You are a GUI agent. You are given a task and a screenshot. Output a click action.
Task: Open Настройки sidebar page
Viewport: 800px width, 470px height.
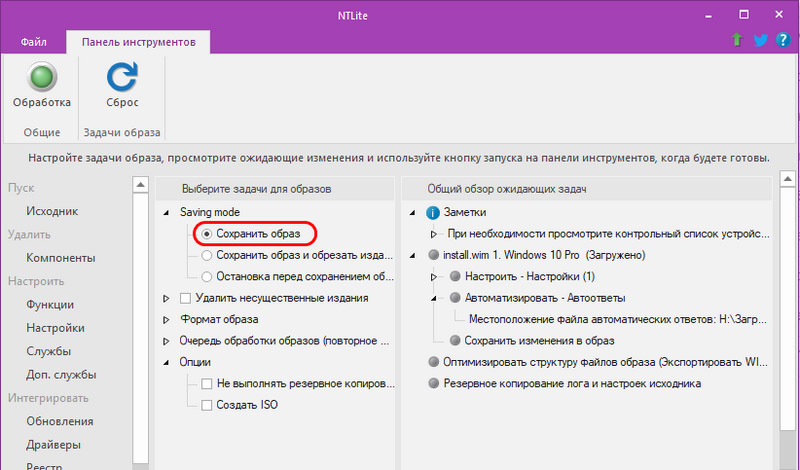click(x=55, y=328)
